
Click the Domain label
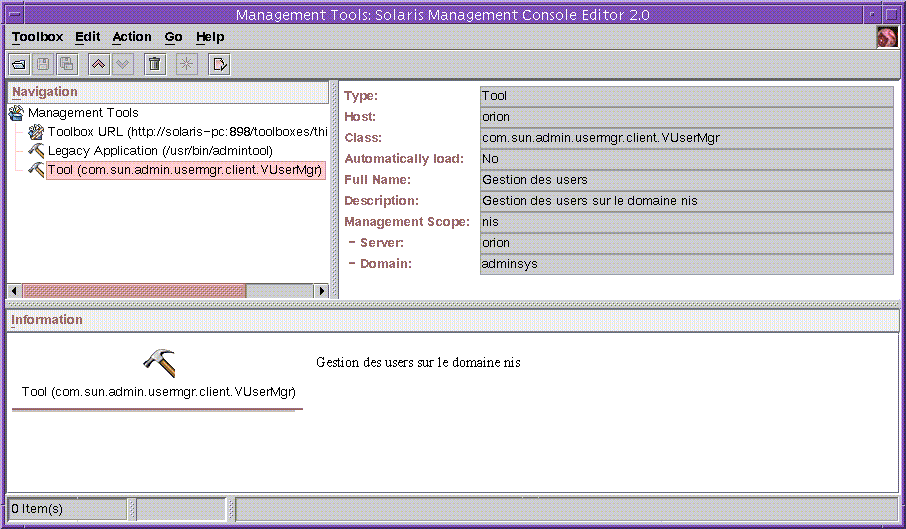click(381, 264)
